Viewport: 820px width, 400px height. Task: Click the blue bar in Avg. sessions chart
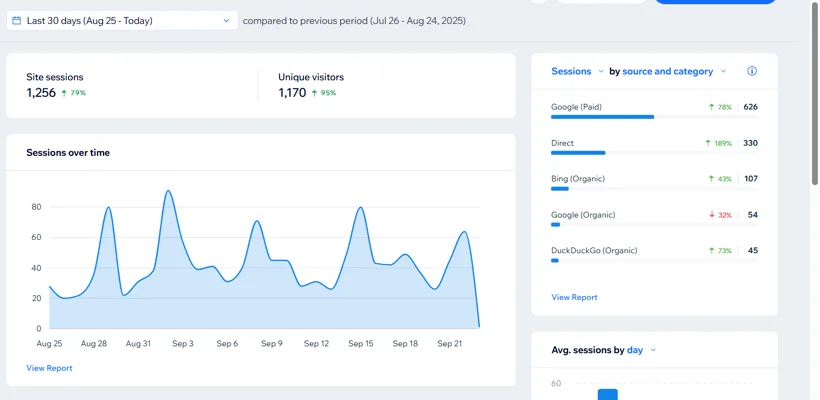coord(608,394)
